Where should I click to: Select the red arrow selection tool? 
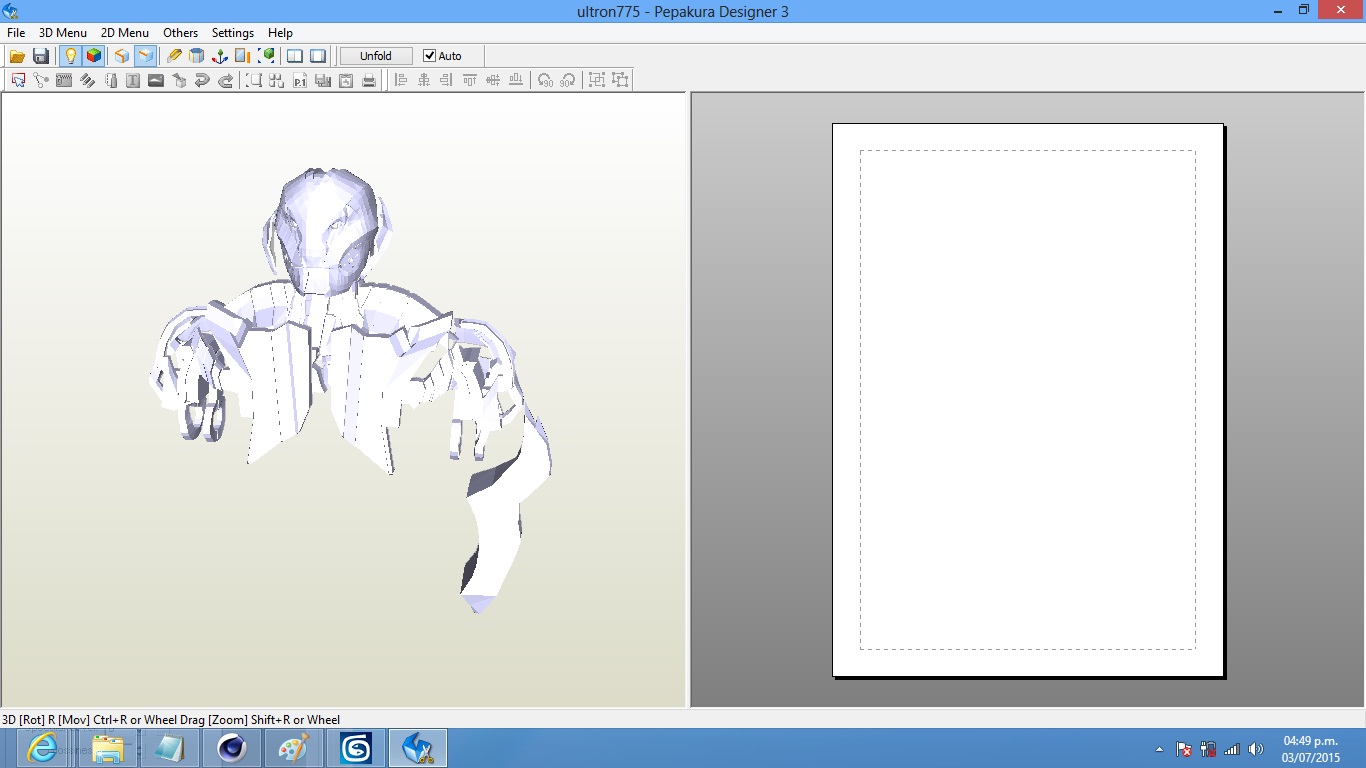click(18, 80)
